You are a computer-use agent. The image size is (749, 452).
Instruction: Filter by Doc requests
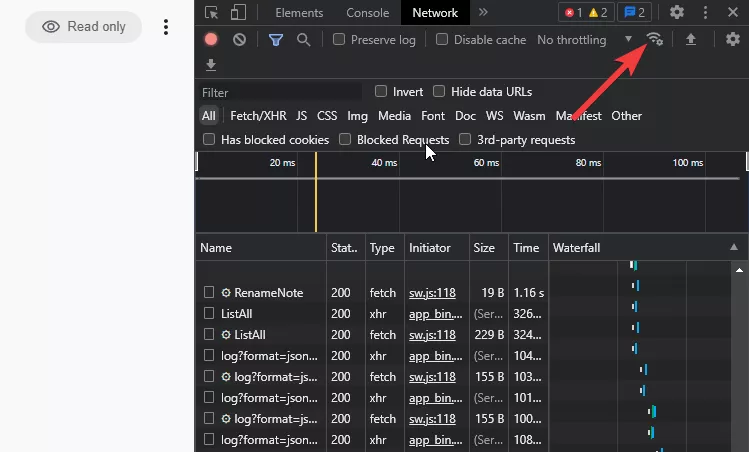[465, 116]
